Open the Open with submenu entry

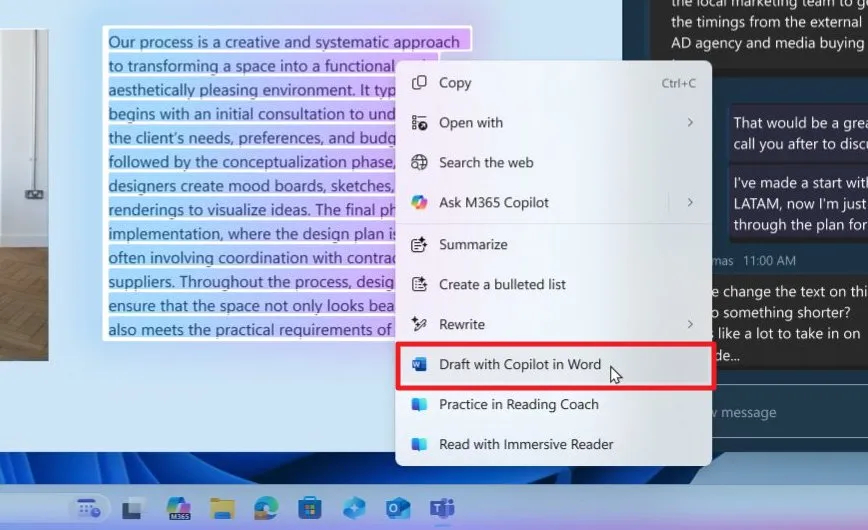[x=554, y=123]
